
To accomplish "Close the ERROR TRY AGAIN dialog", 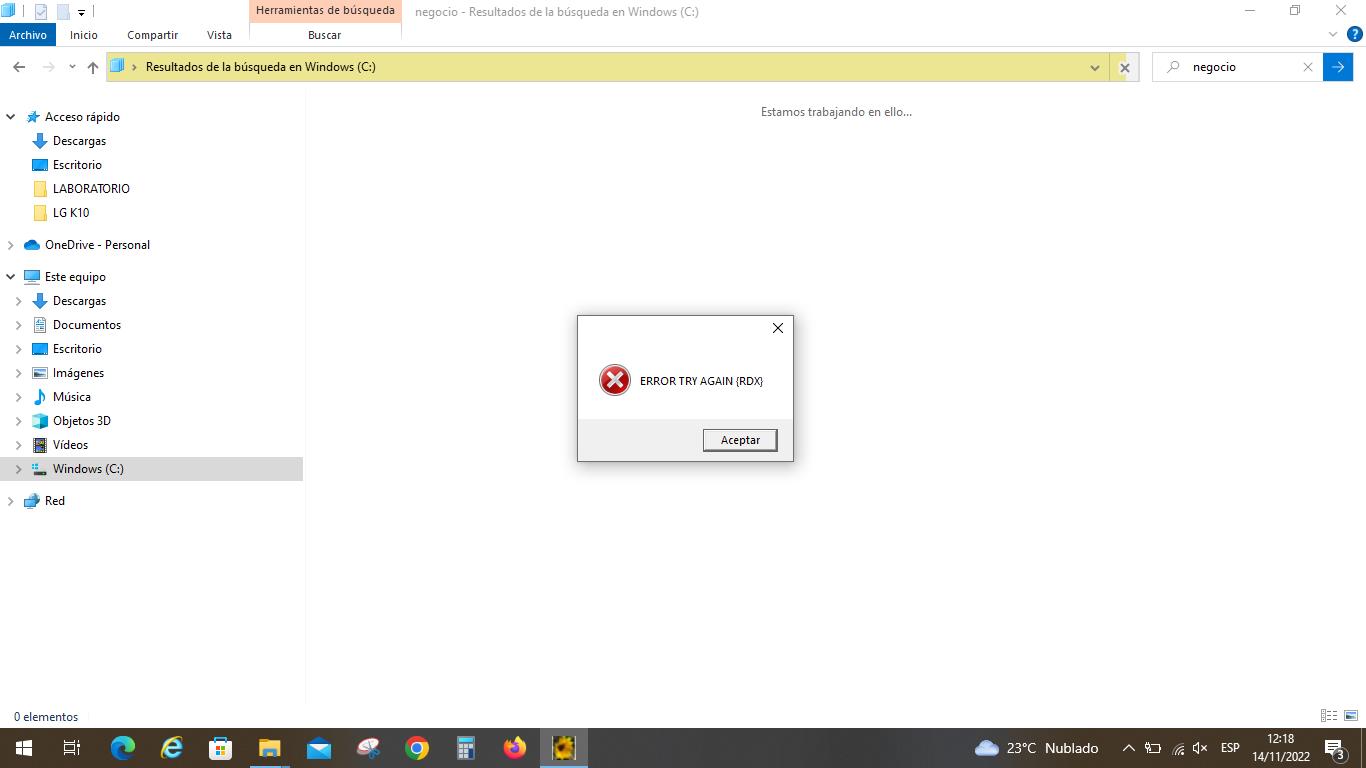I will [x=777, y=328].
